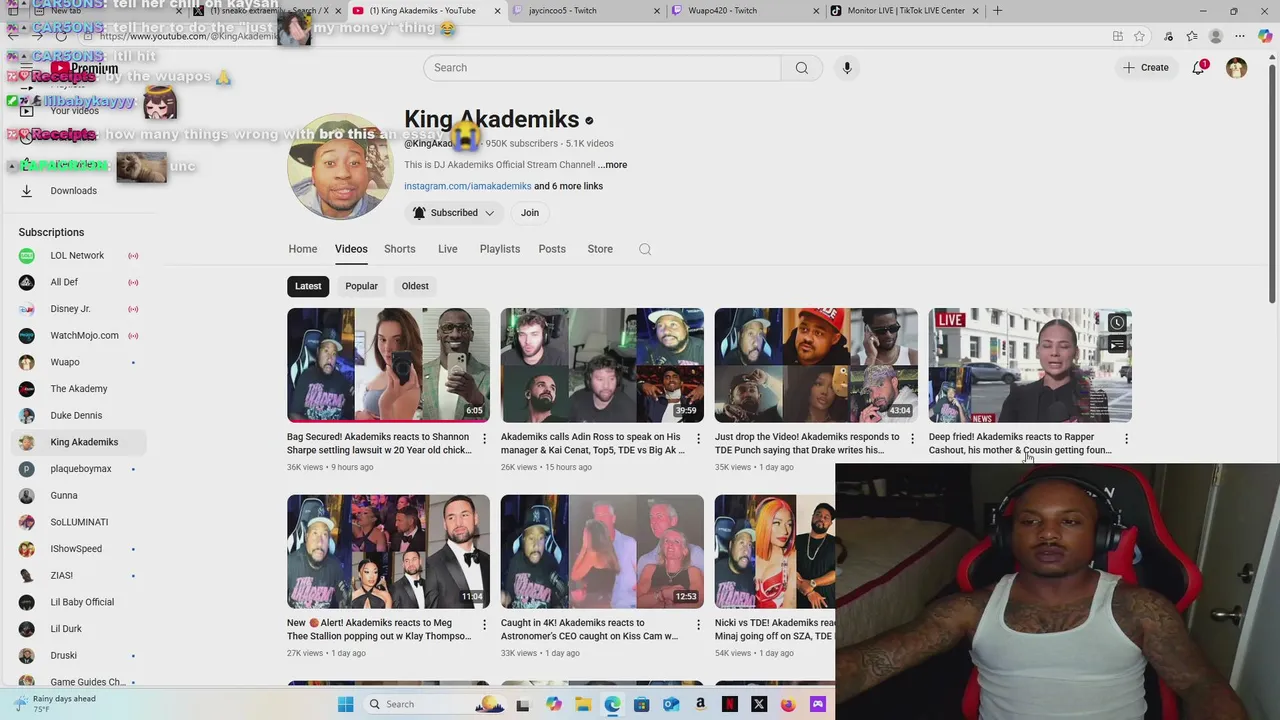
Task: Select the Oldest filter chip
Action: (x=415, y=286)
